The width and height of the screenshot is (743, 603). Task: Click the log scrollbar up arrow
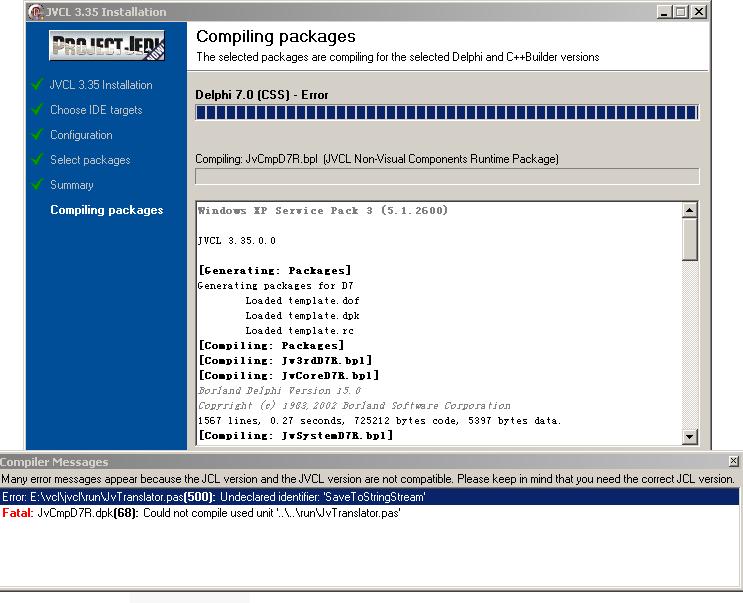click(689, 211)
